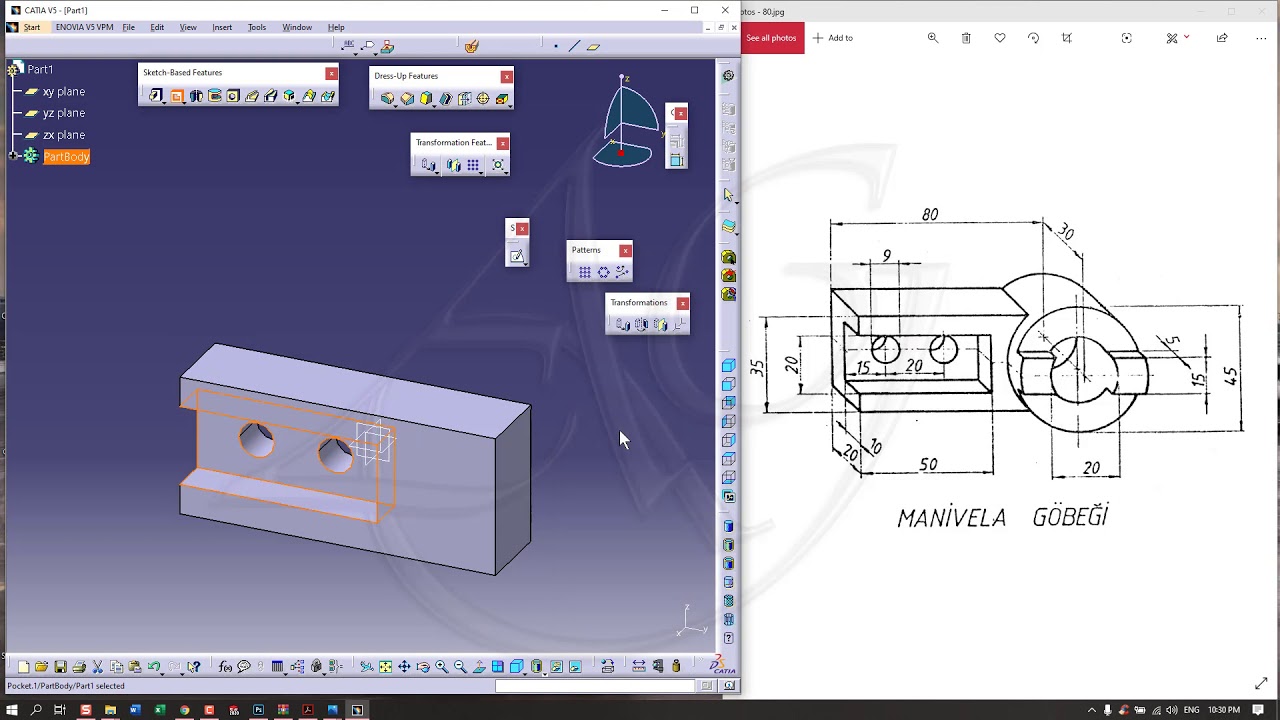Open Windows Start button on taskbar

click(x=12, y=710)
